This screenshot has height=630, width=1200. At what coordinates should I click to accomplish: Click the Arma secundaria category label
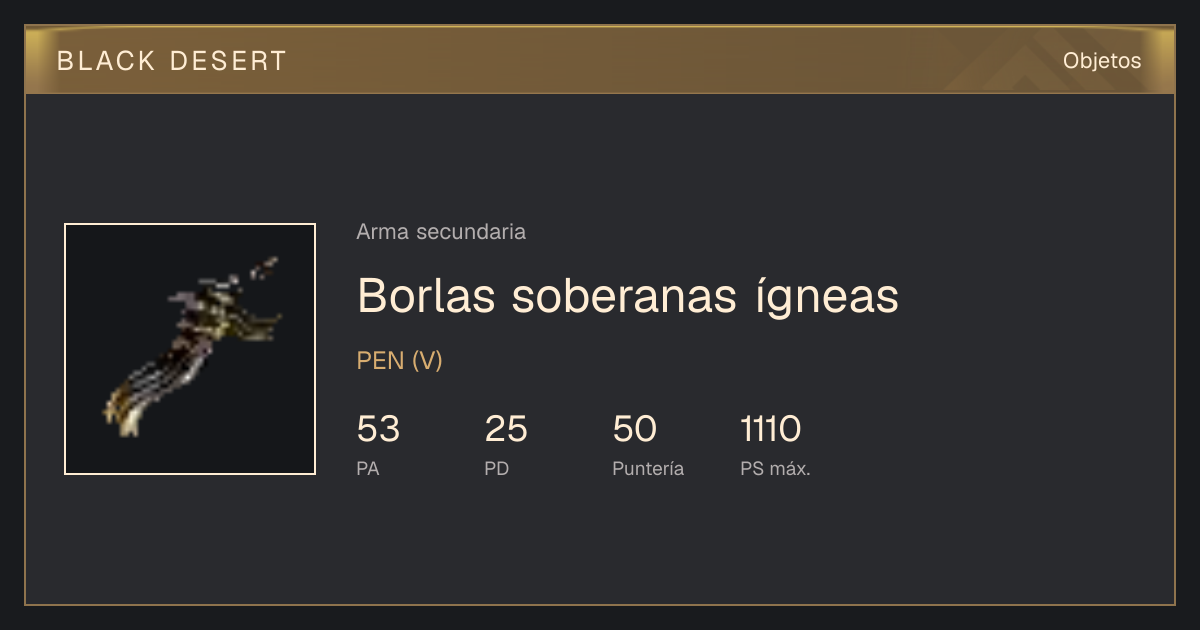click(441, 232)
